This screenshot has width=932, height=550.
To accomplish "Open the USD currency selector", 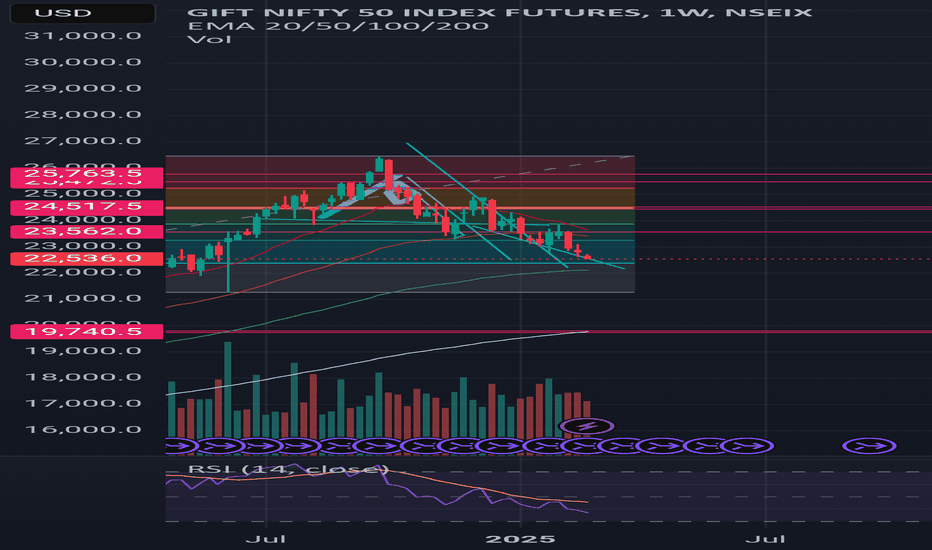I will (x=83, y=13).
